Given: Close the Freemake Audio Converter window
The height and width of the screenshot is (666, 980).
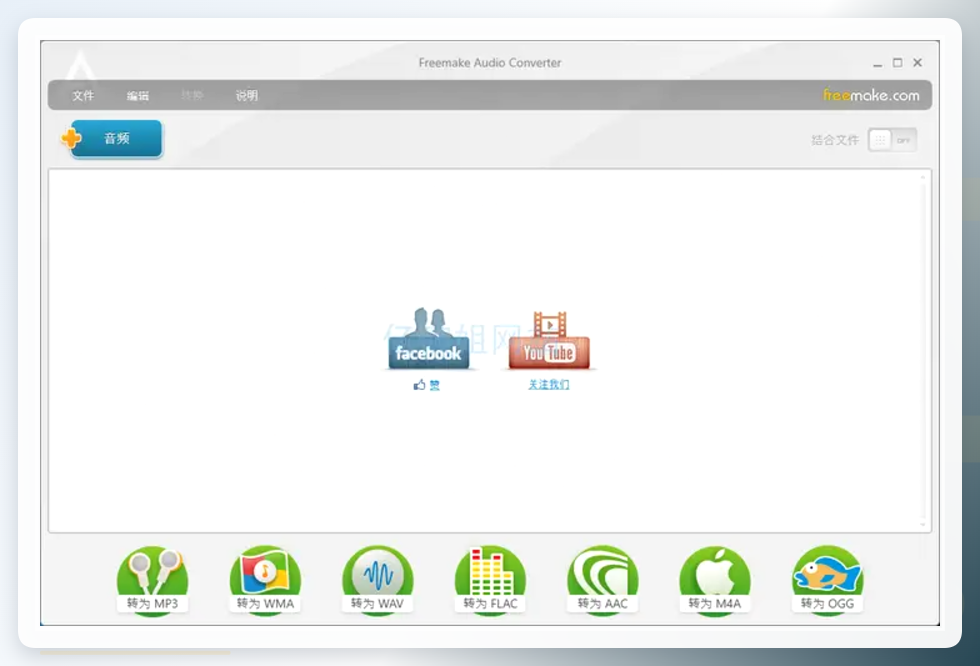Looking at the screenshot, I should (x=918, y=62).
